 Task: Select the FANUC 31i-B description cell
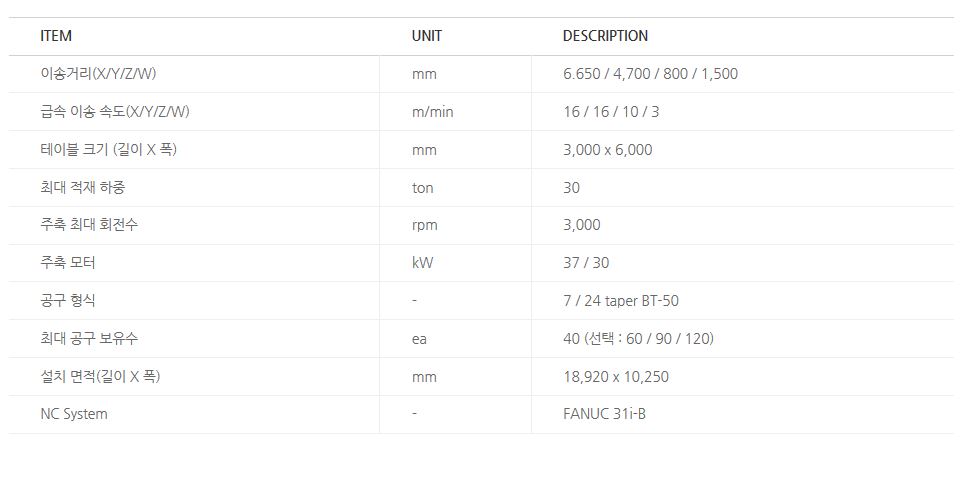[604, 414]
